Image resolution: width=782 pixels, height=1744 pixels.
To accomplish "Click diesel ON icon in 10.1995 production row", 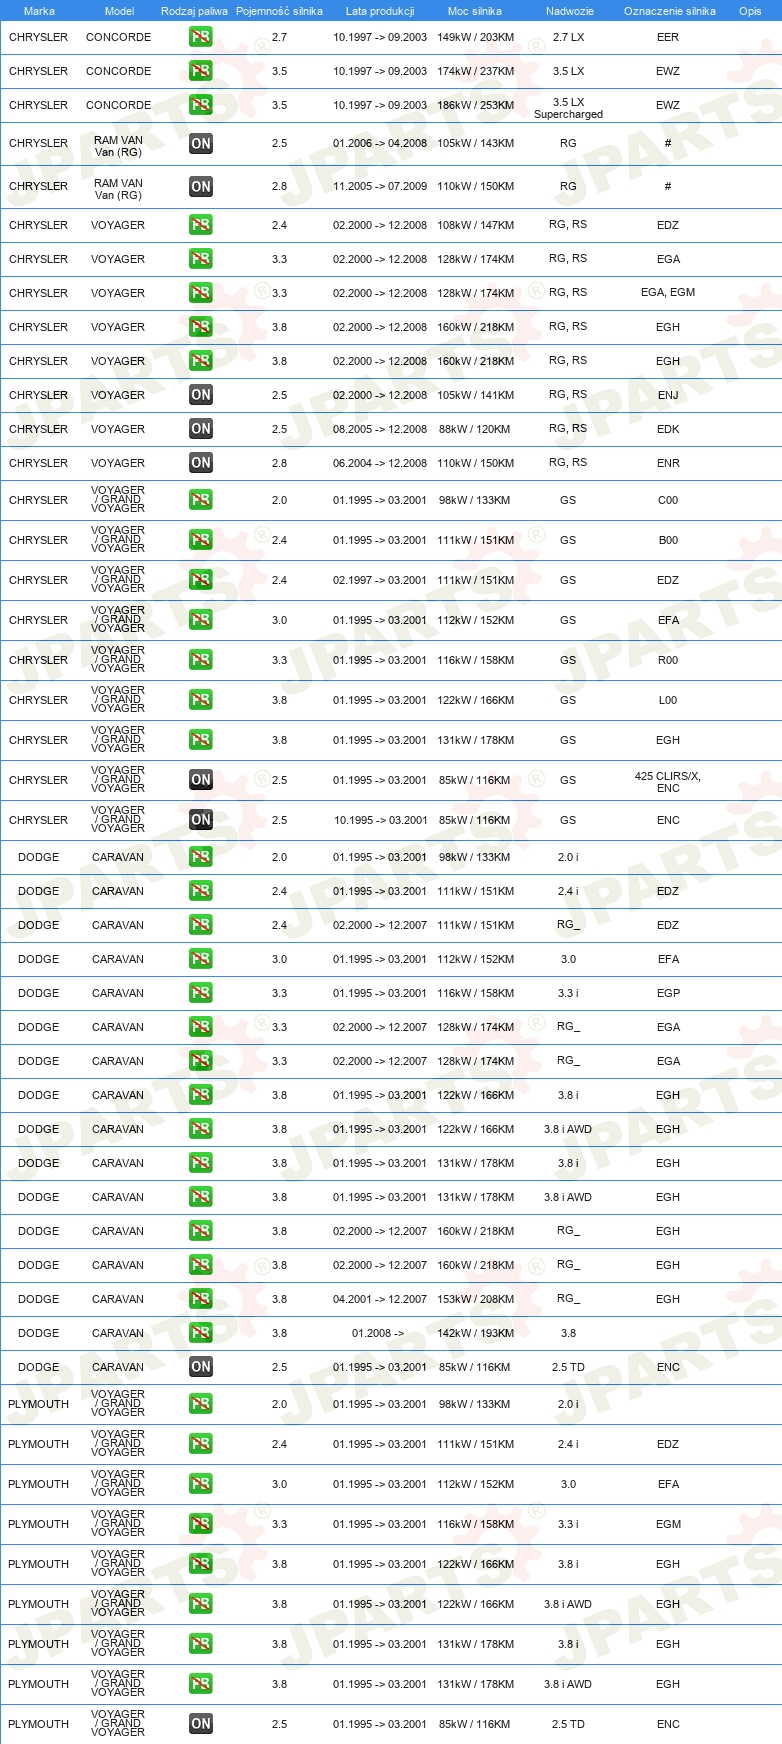I will point(201,820).
